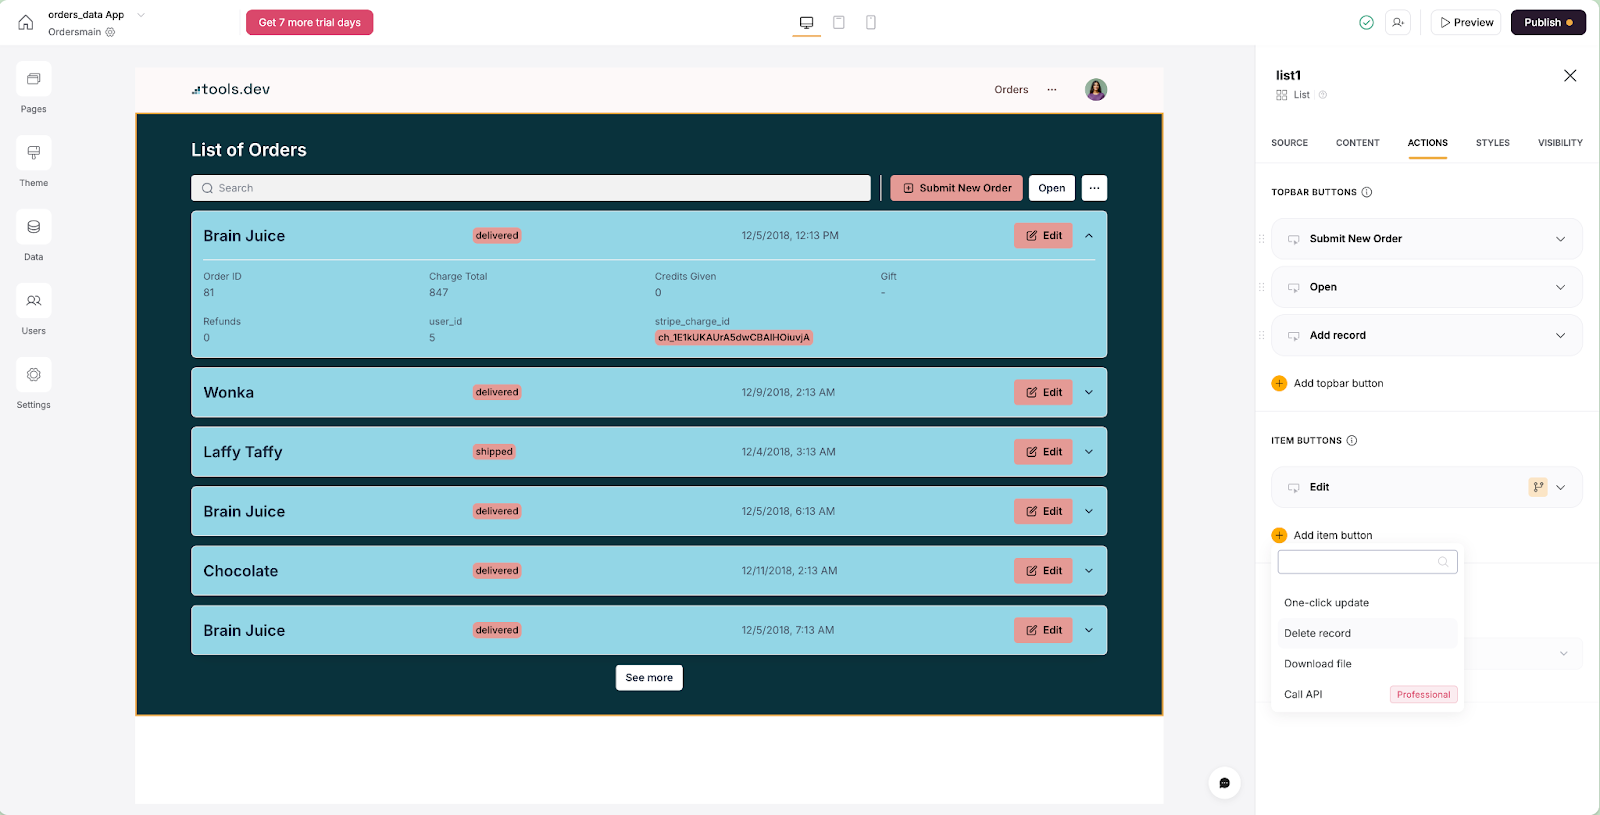Click the home icon in top bar
This screenshot has height=815, width=1600.
coord(26,22)
